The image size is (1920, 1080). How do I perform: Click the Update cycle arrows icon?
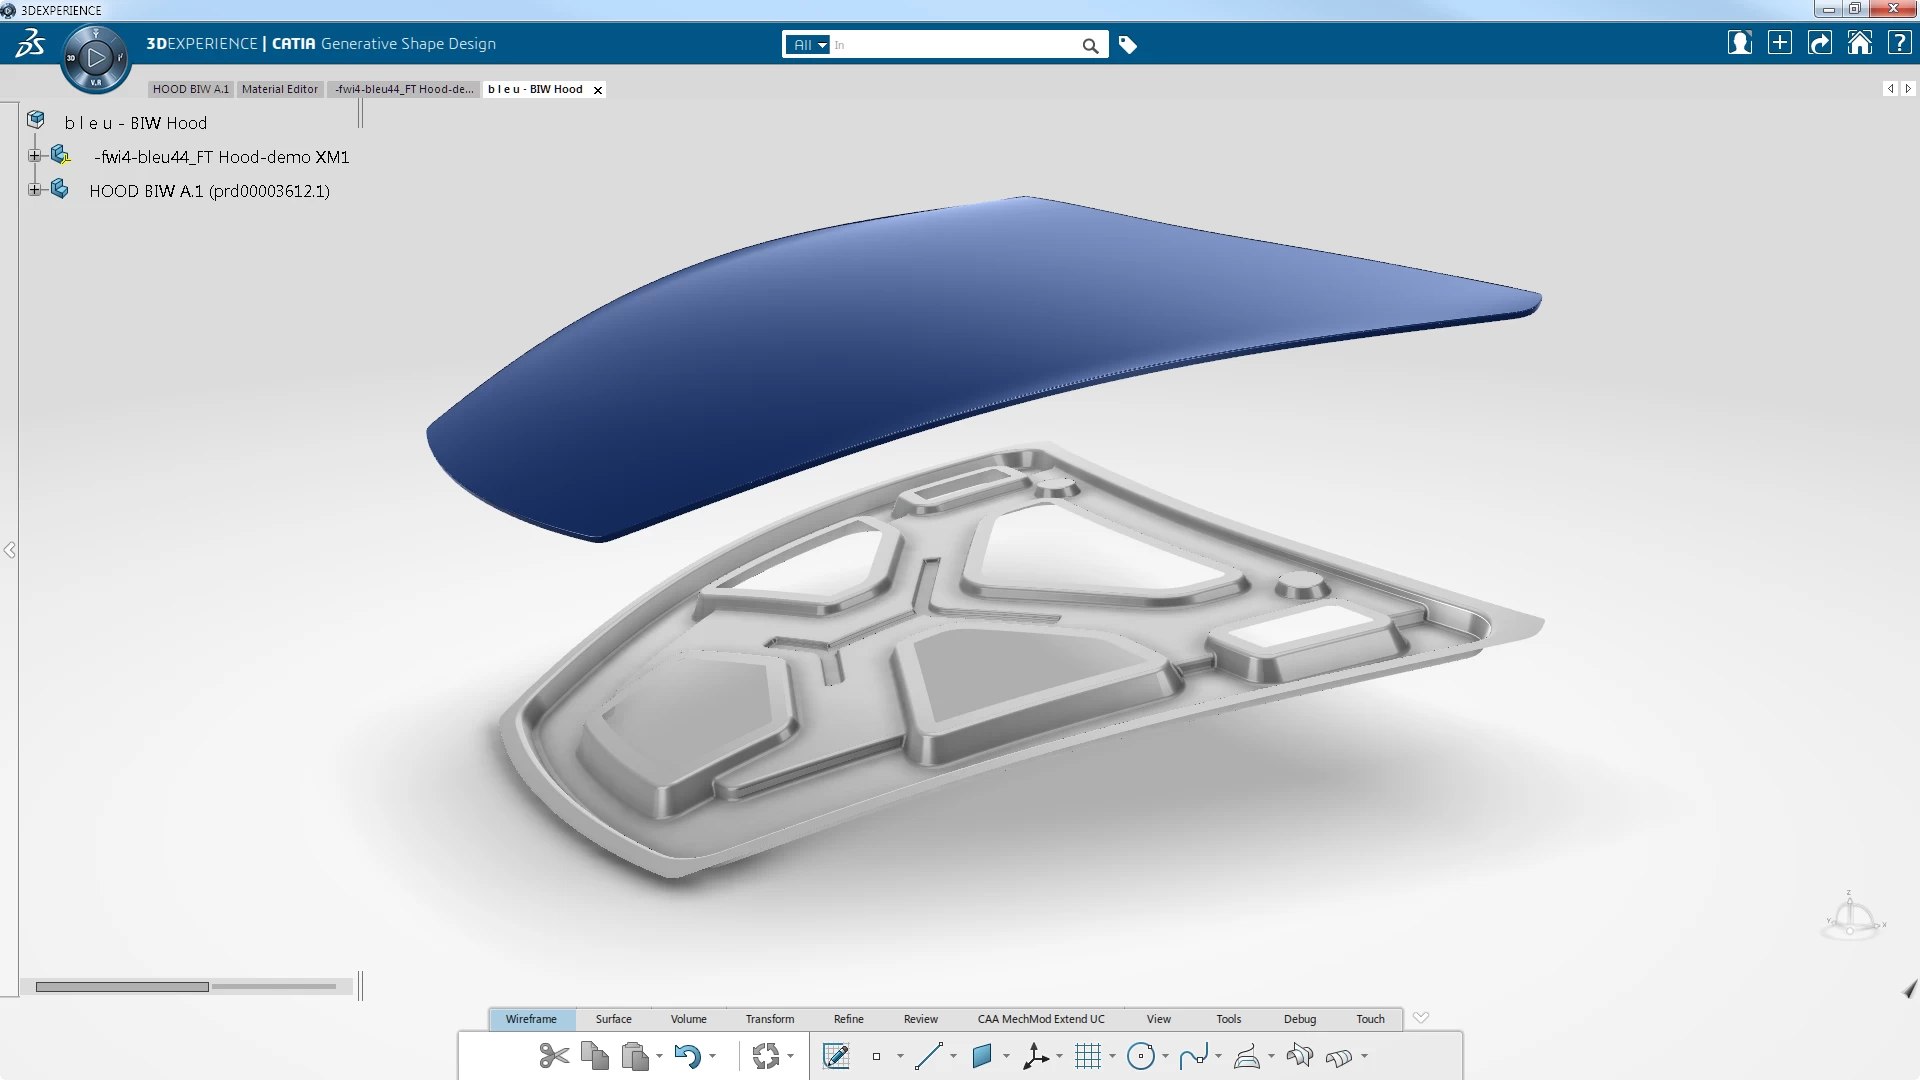765,1056
